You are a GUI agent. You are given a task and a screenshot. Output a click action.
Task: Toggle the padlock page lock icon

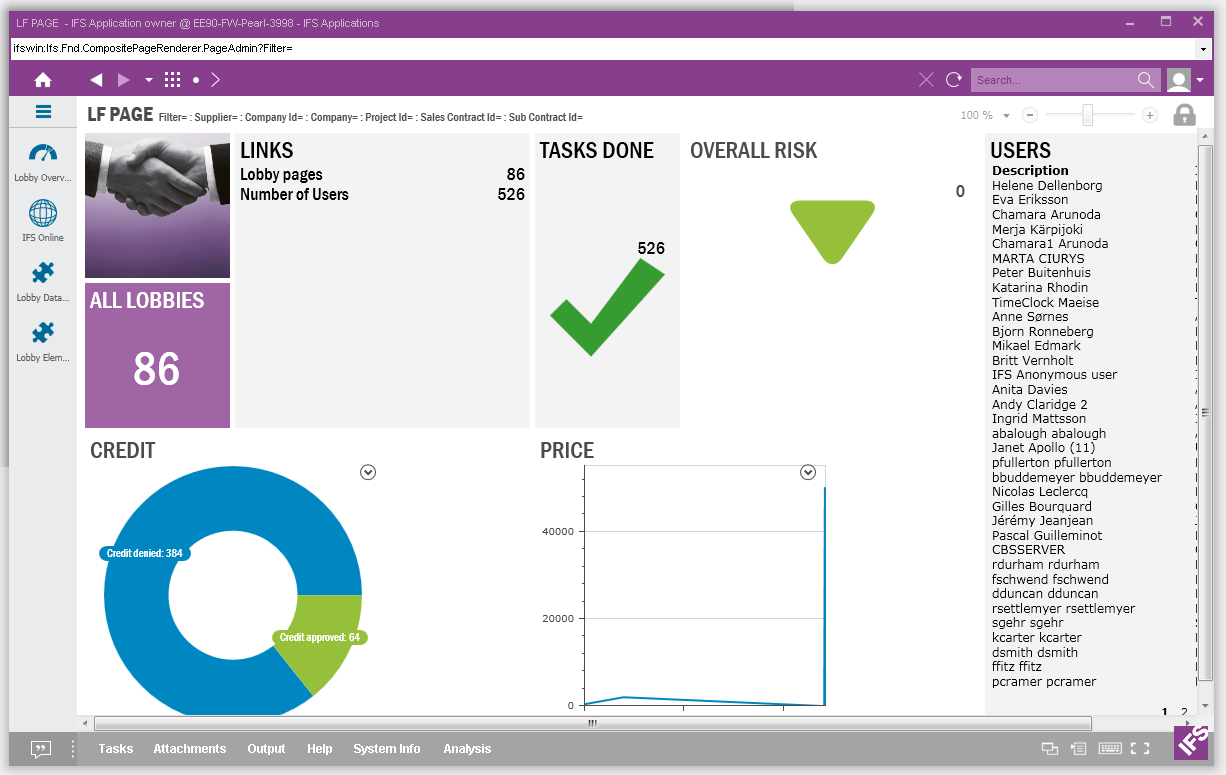1184,115
